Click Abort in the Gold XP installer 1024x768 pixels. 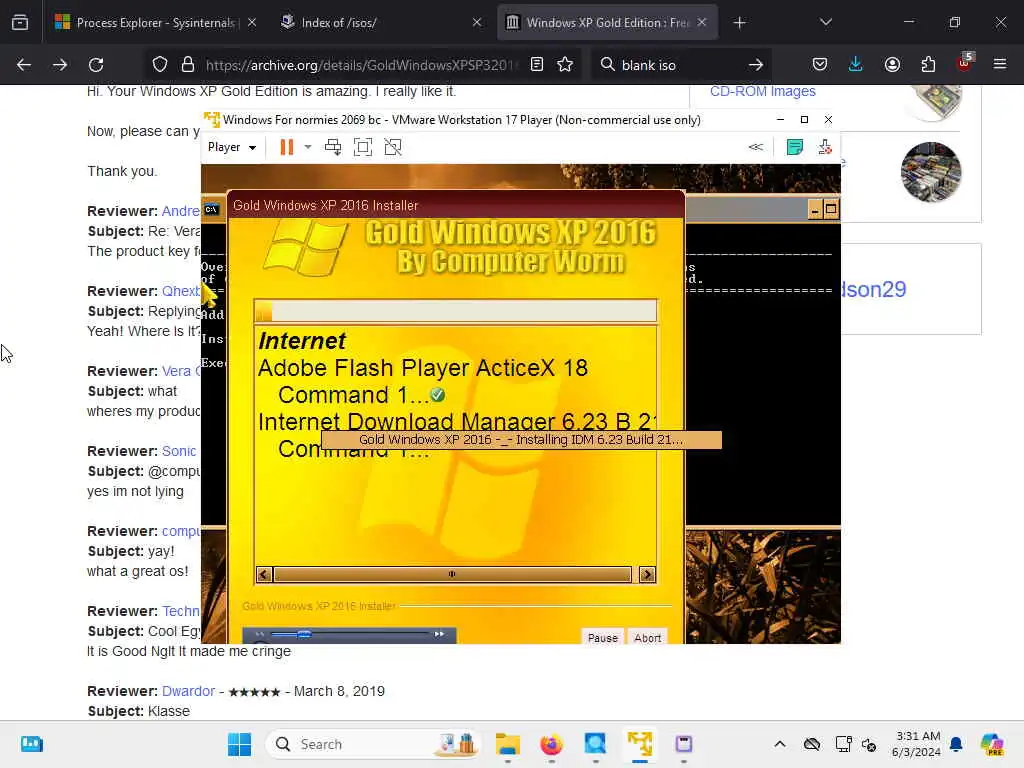[x=647, y=637]
